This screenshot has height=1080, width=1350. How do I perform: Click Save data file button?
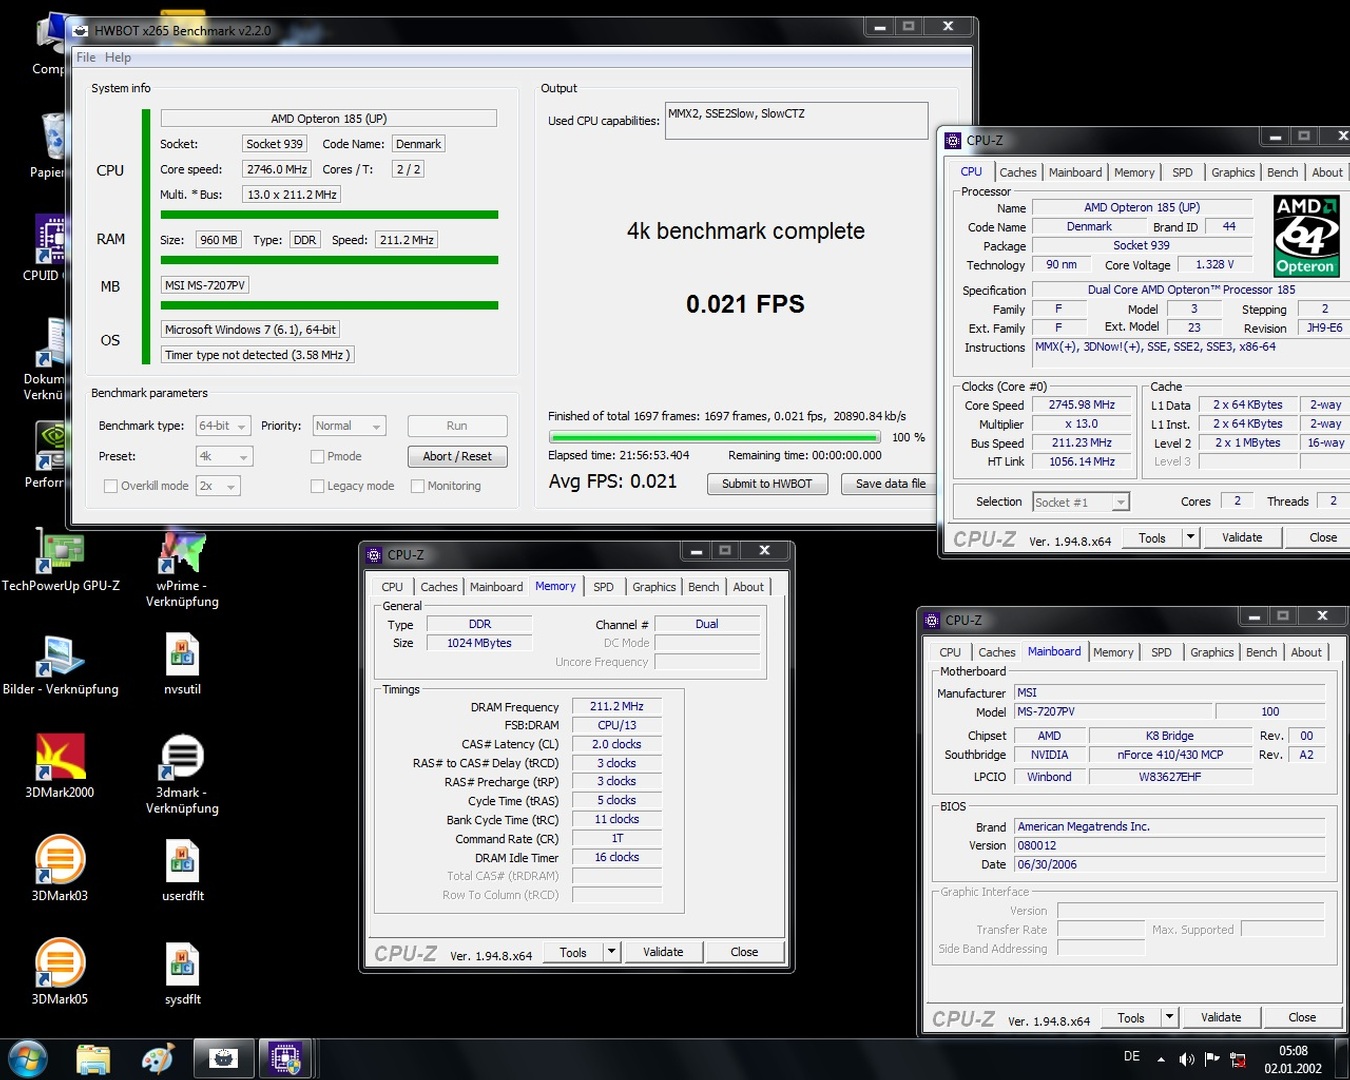pos(890,484)
